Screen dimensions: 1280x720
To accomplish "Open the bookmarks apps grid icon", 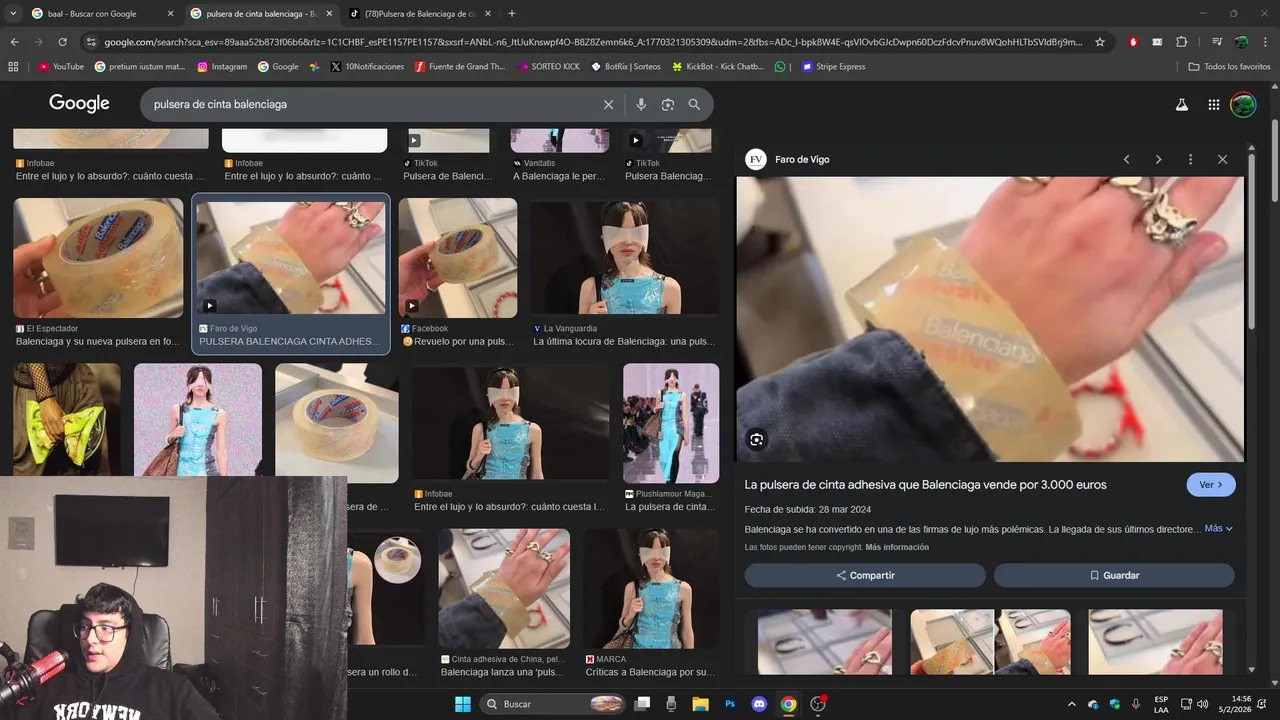I will coord(13,67).
